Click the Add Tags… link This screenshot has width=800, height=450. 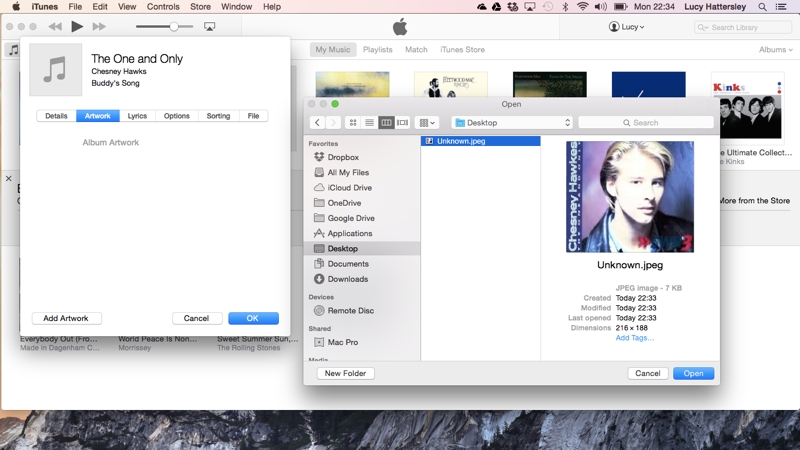(x=634, y=338)
